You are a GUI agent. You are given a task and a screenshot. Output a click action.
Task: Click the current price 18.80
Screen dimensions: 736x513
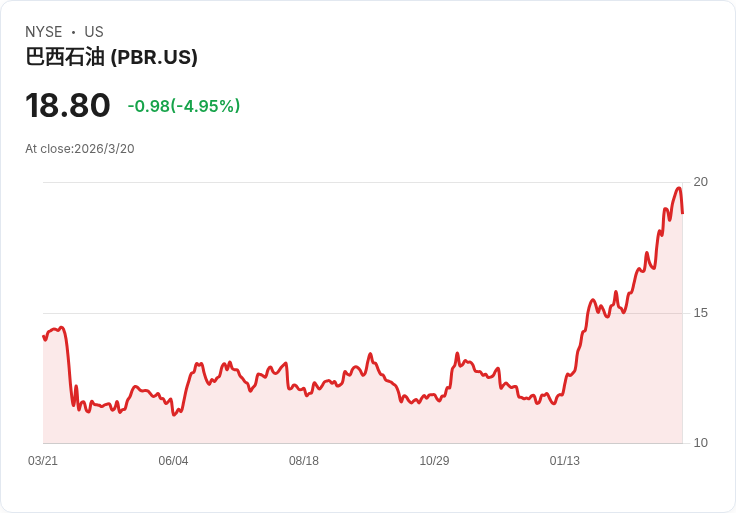(68, 106)
